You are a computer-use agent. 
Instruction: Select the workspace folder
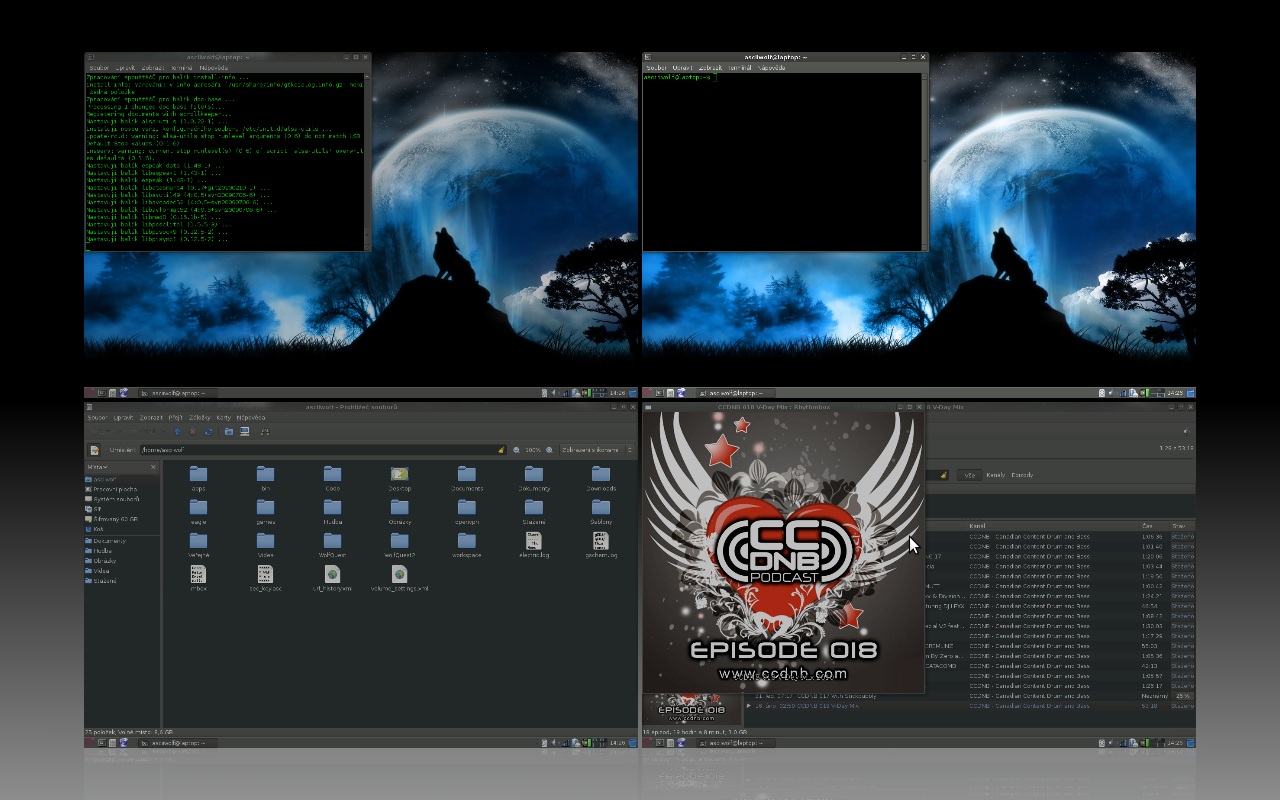(466, 544)
